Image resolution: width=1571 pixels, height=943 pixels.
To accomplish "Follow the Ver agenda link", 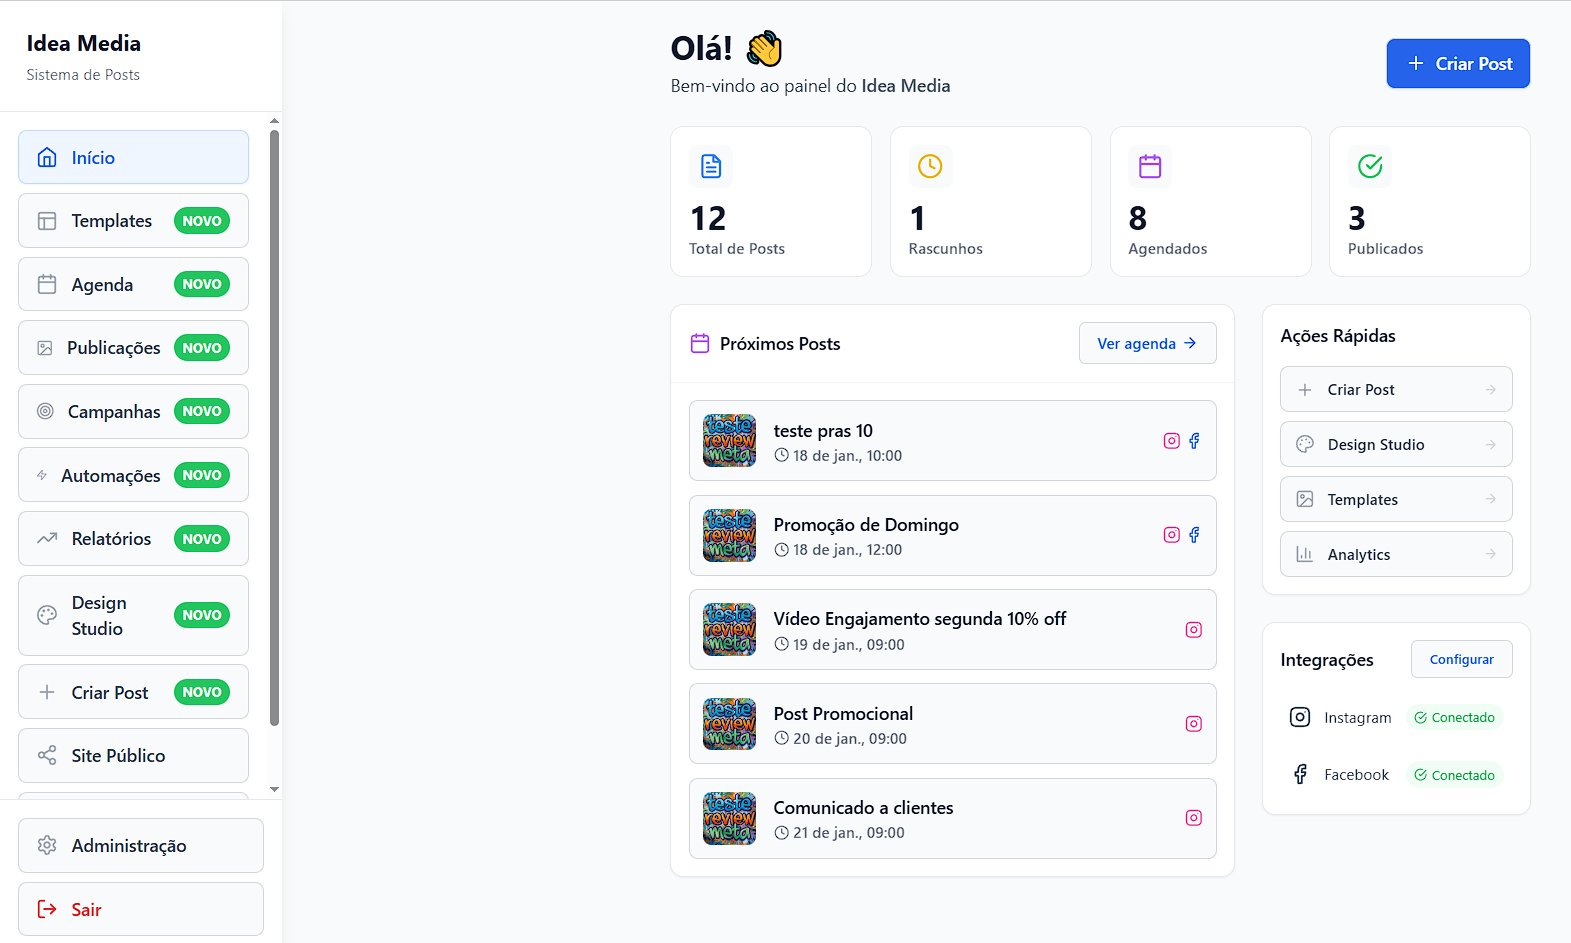I will pyautogui.click(x=1147, y=343).
